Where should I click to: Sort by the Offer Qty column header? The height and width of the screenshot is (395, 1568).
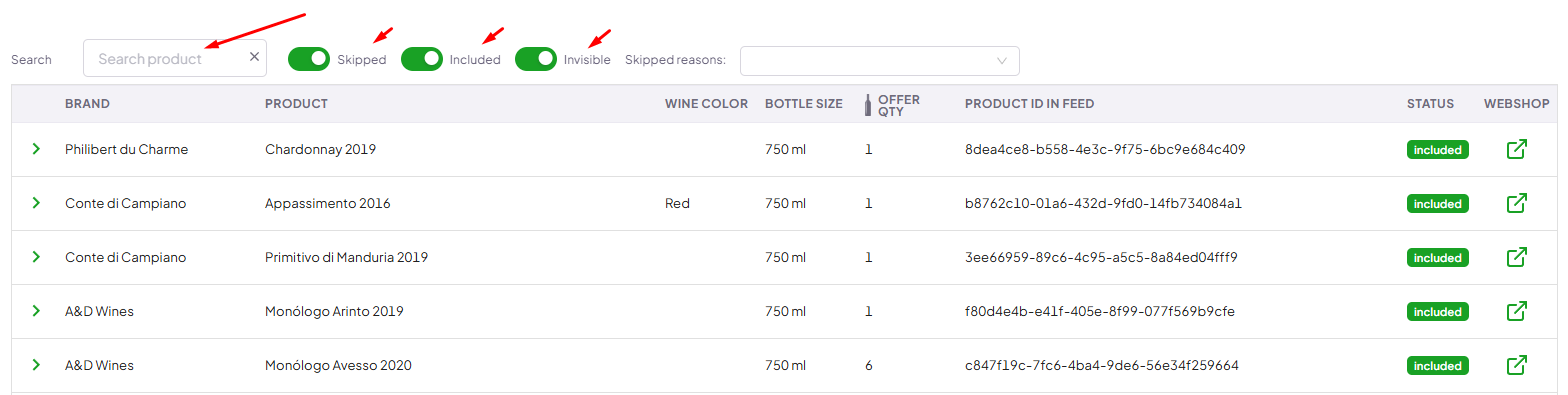(899, 105)
